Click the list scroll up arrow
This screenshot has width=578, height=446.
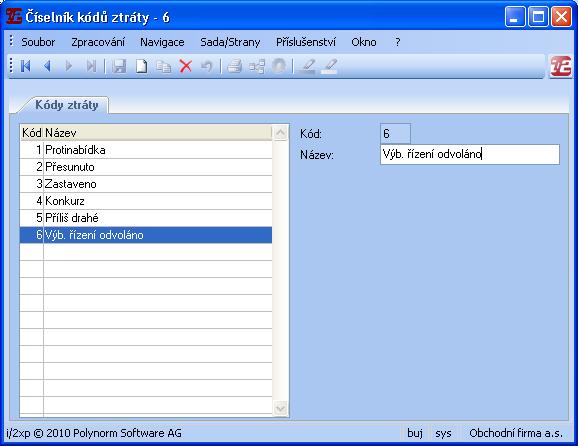point(280,133)
